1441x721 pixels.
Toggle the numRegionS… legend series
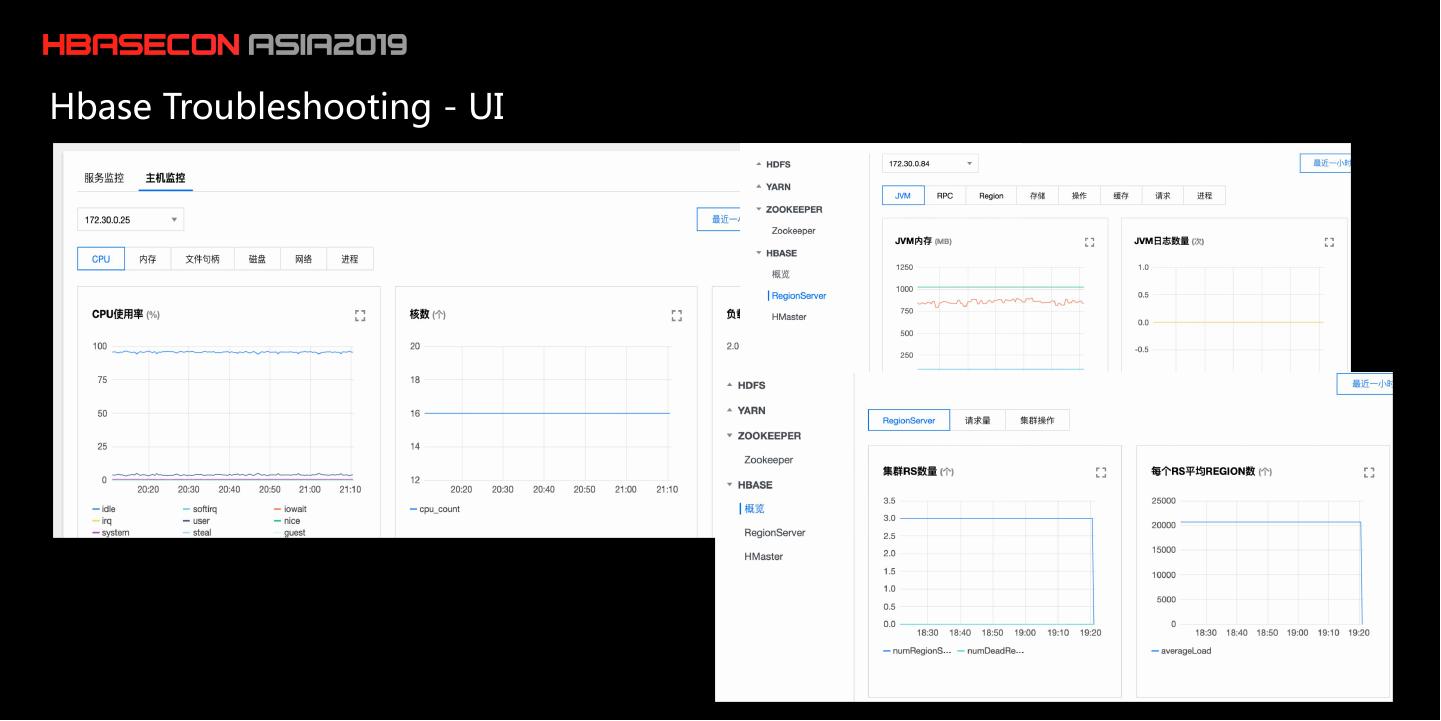(916, 651)
